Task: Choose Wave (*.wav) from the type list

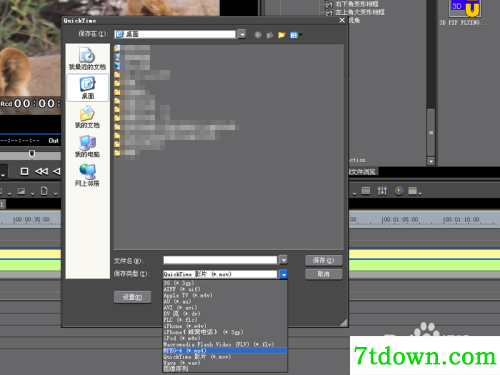Action: click(x=224, y=363)
